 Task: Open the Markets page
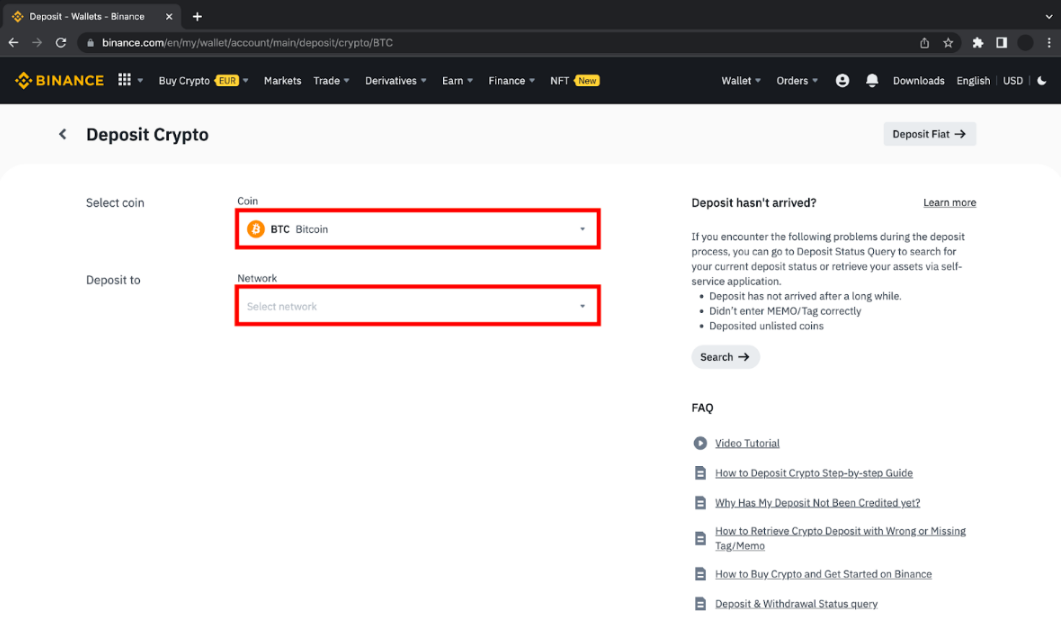click(282, 81)
